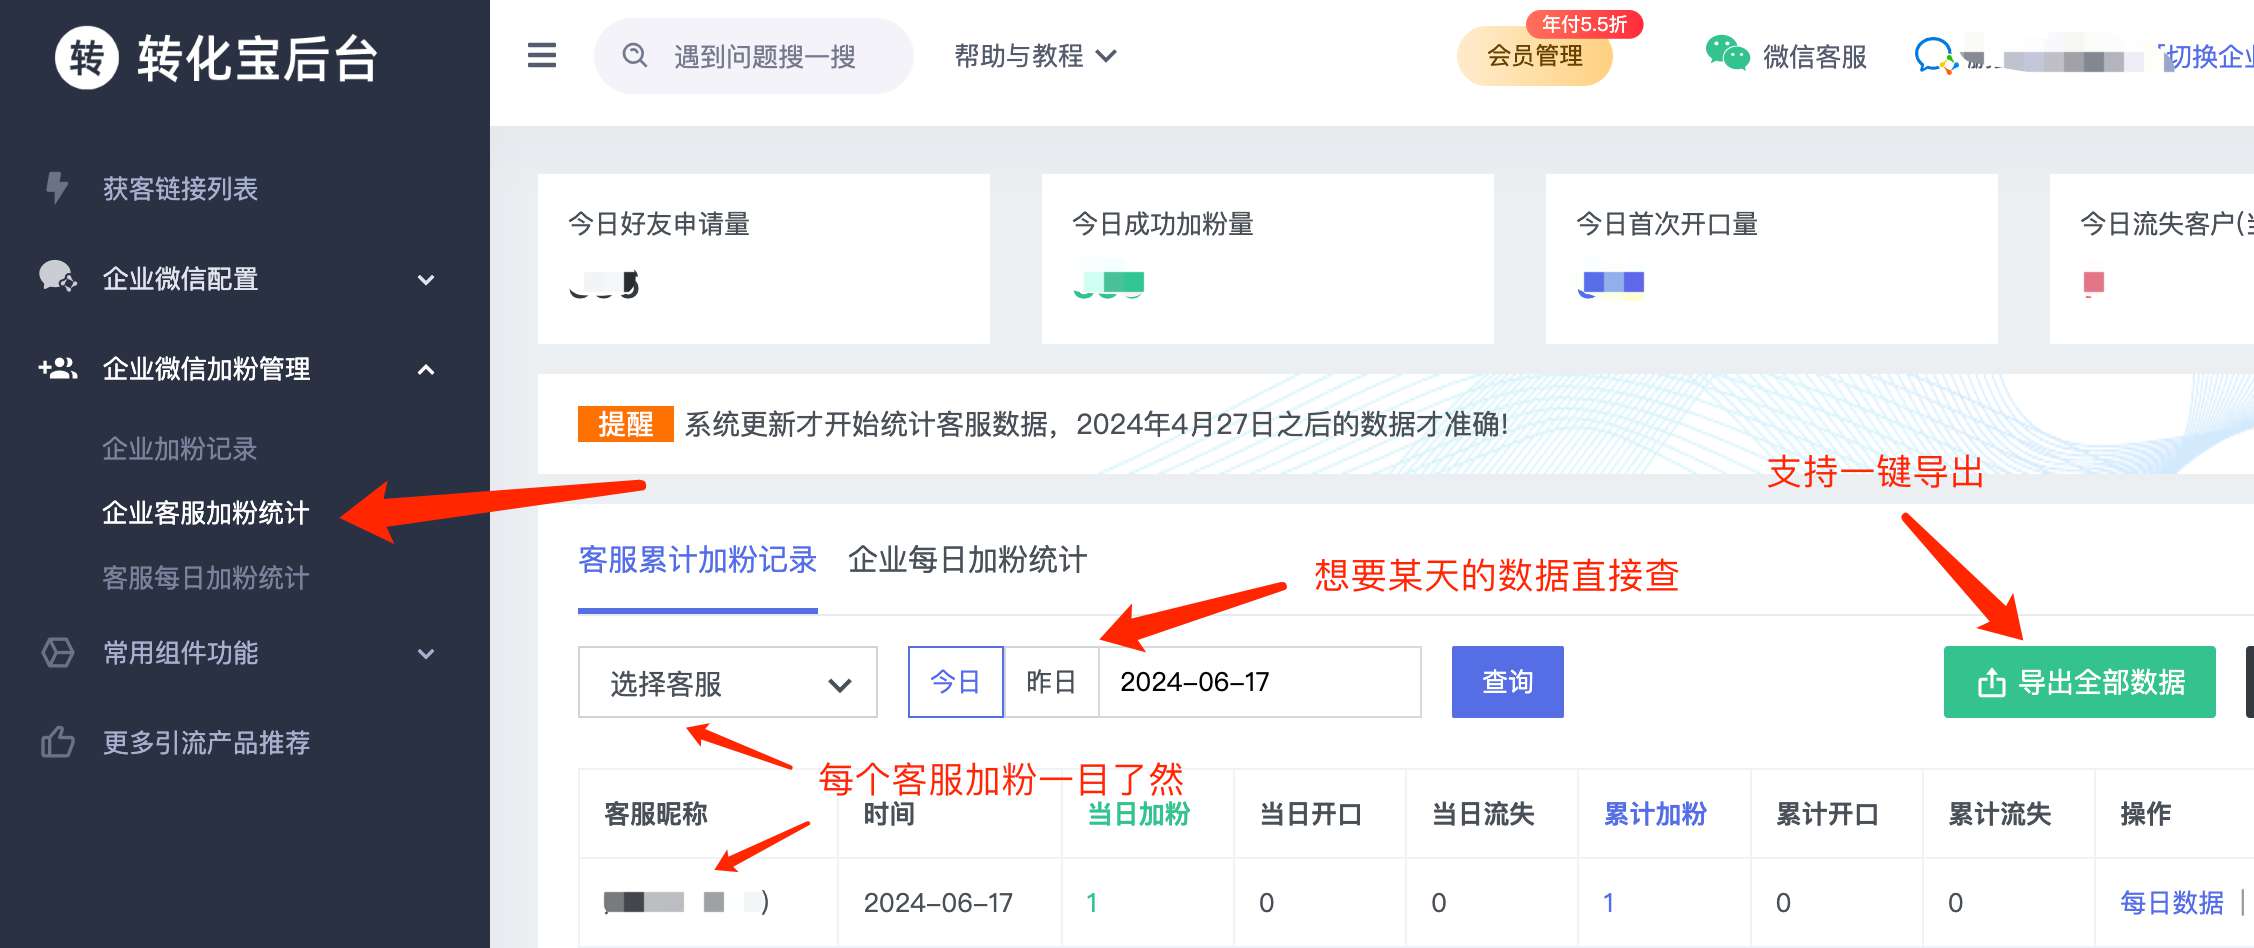This screenshot has height=948, width=2254.
Task: Click the 年付5.5折 badge
Action: point(1584,24)
